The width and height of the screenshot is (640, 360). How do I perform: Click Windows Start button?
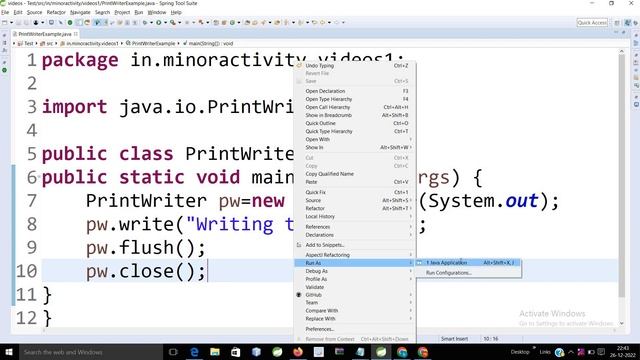tap(9, 352)
